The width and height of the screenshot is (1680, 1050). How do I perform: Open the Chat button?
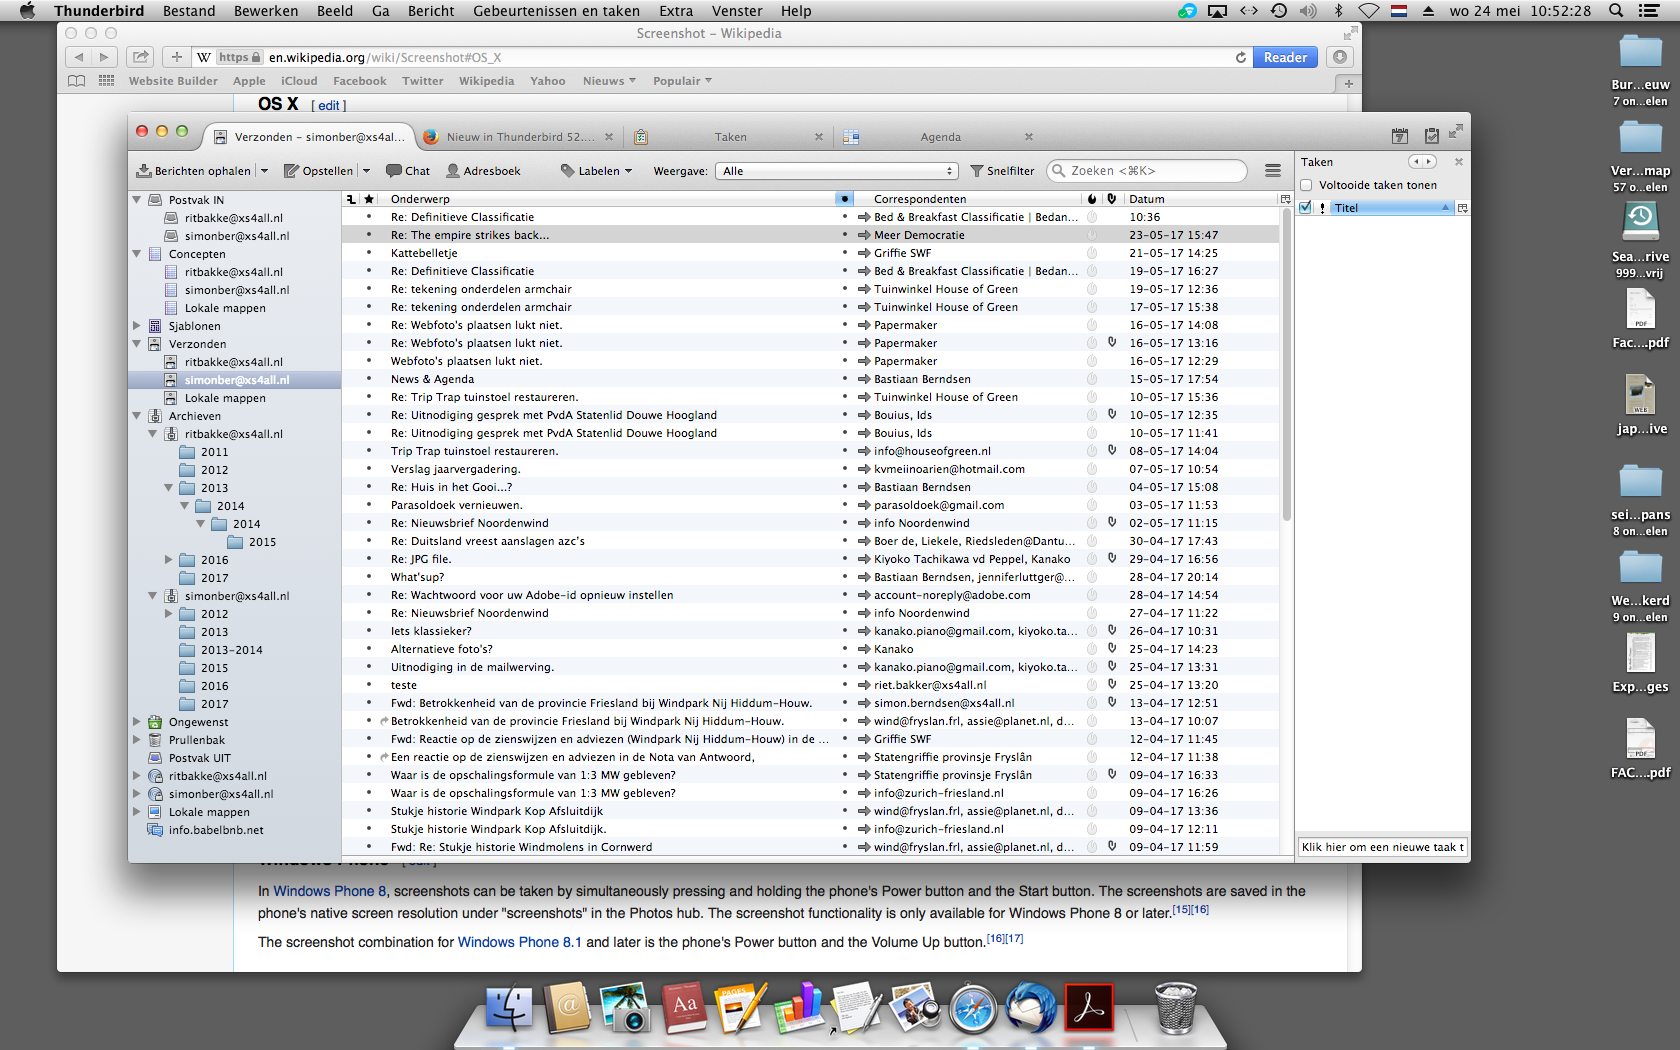click(408, 171)
